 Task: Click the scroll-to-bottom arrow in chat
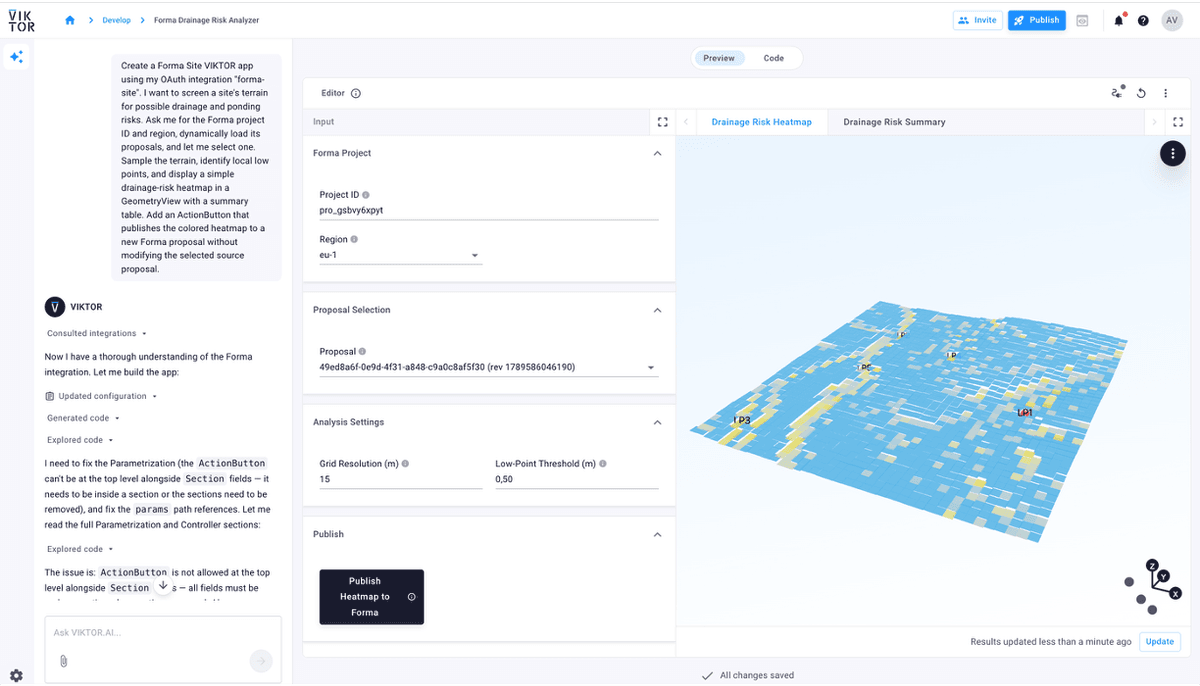(x=163, y=586)
